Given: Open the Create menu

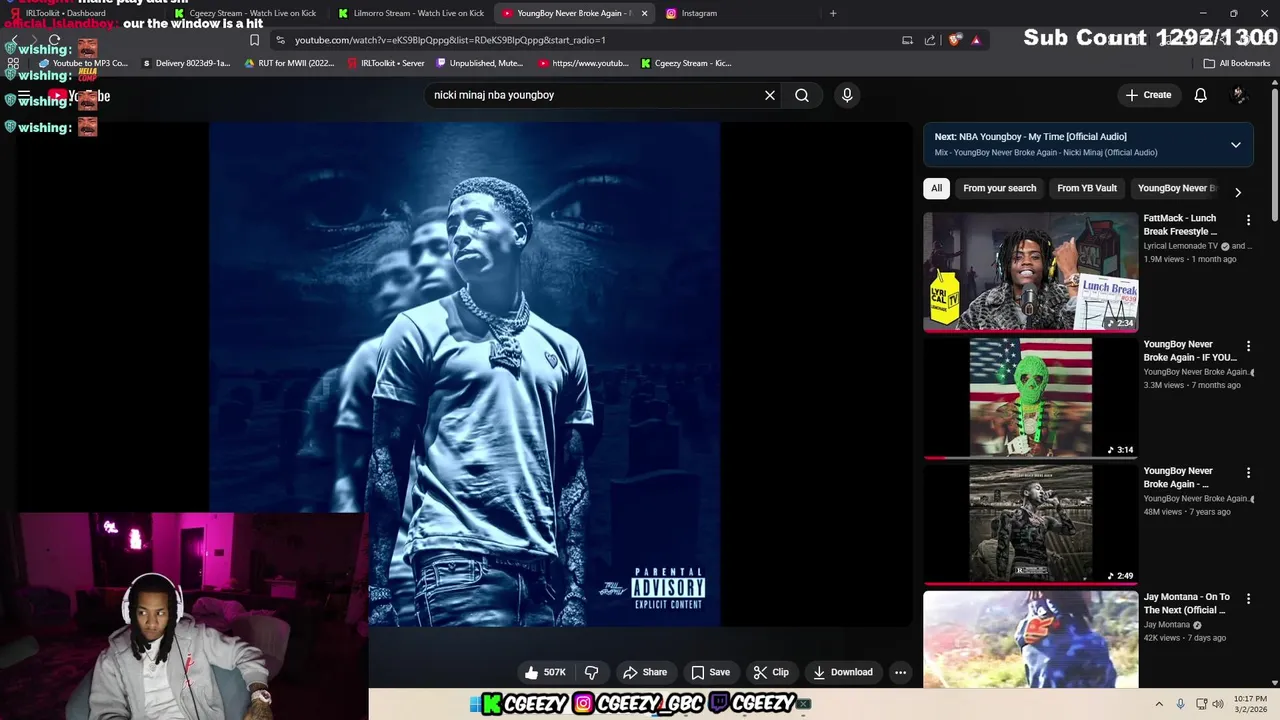Looking at the screenshot, I should [1148, 95].
